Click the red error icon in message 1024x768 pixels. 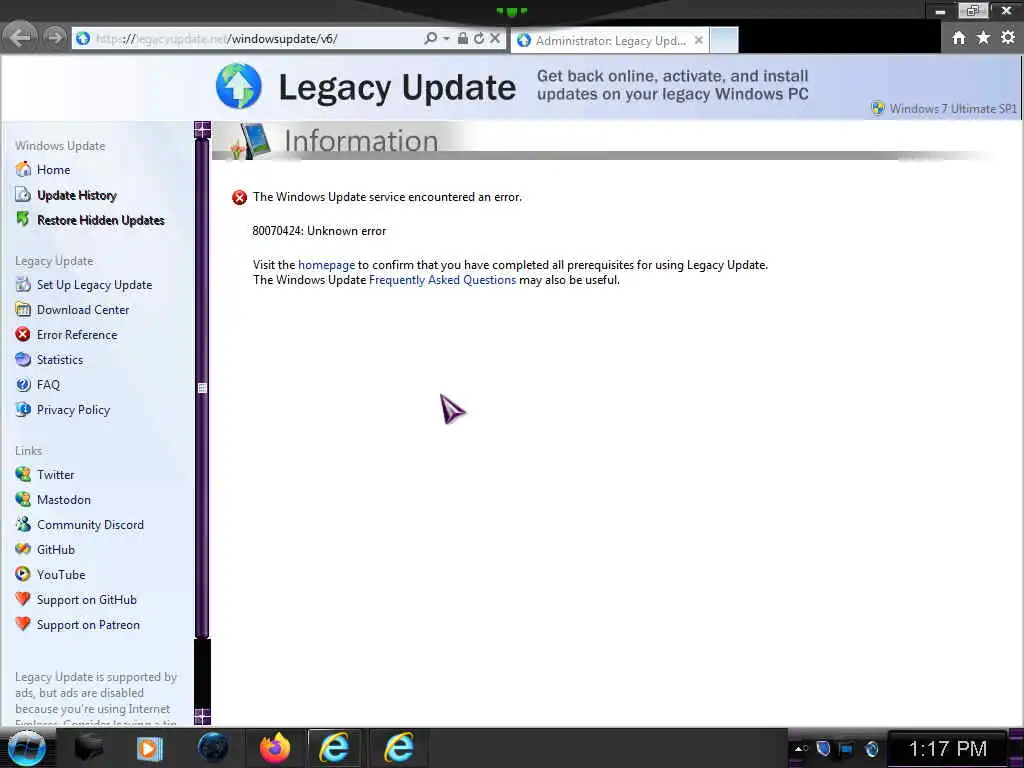click(240, 197)
